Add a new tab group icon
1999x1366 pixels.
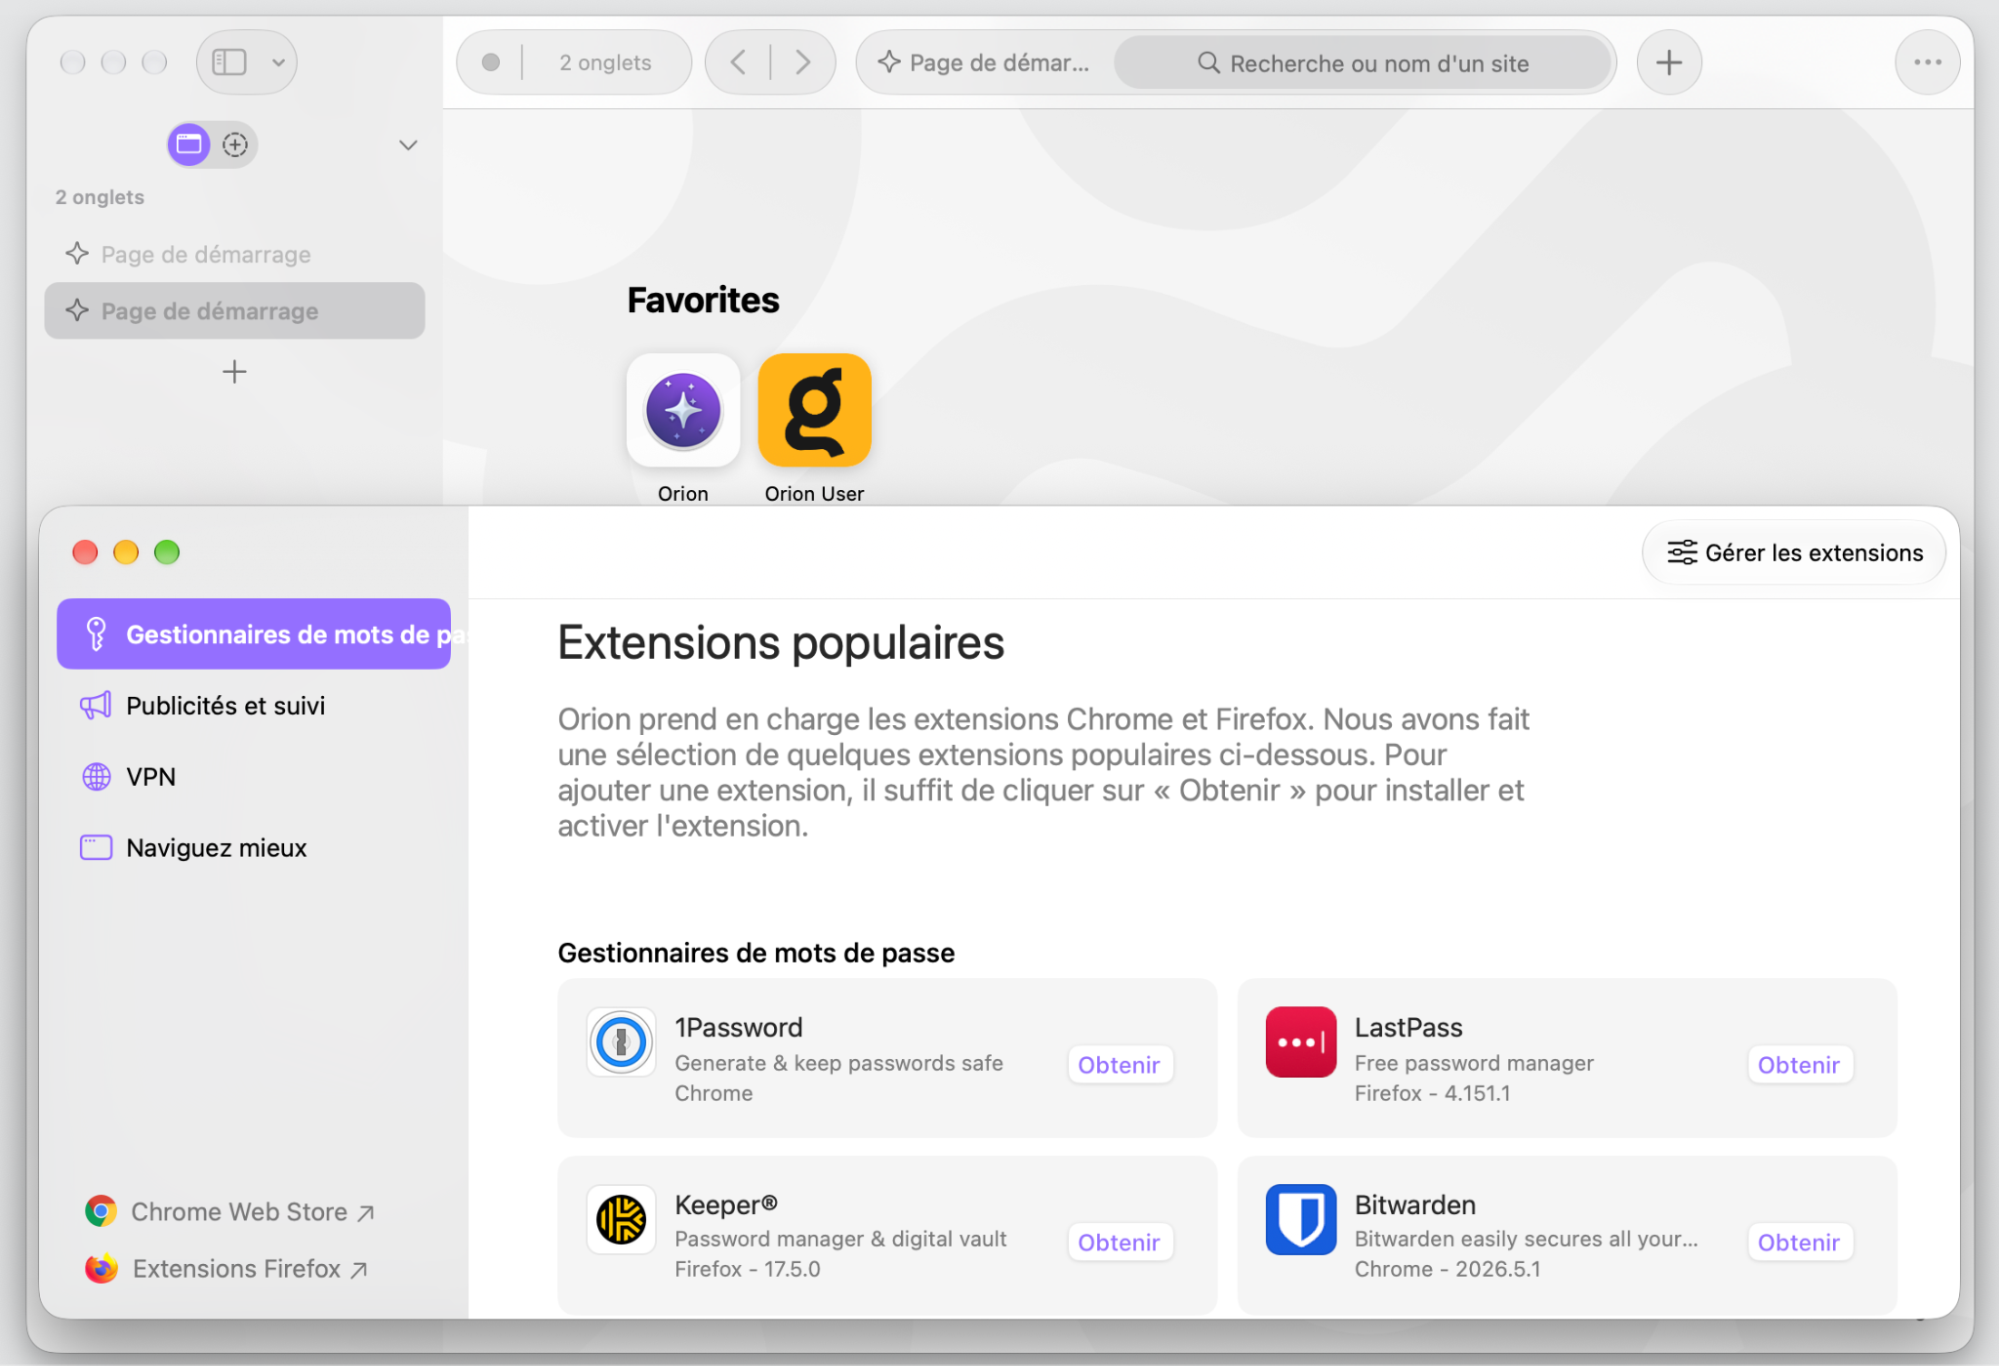click(235, 145)
